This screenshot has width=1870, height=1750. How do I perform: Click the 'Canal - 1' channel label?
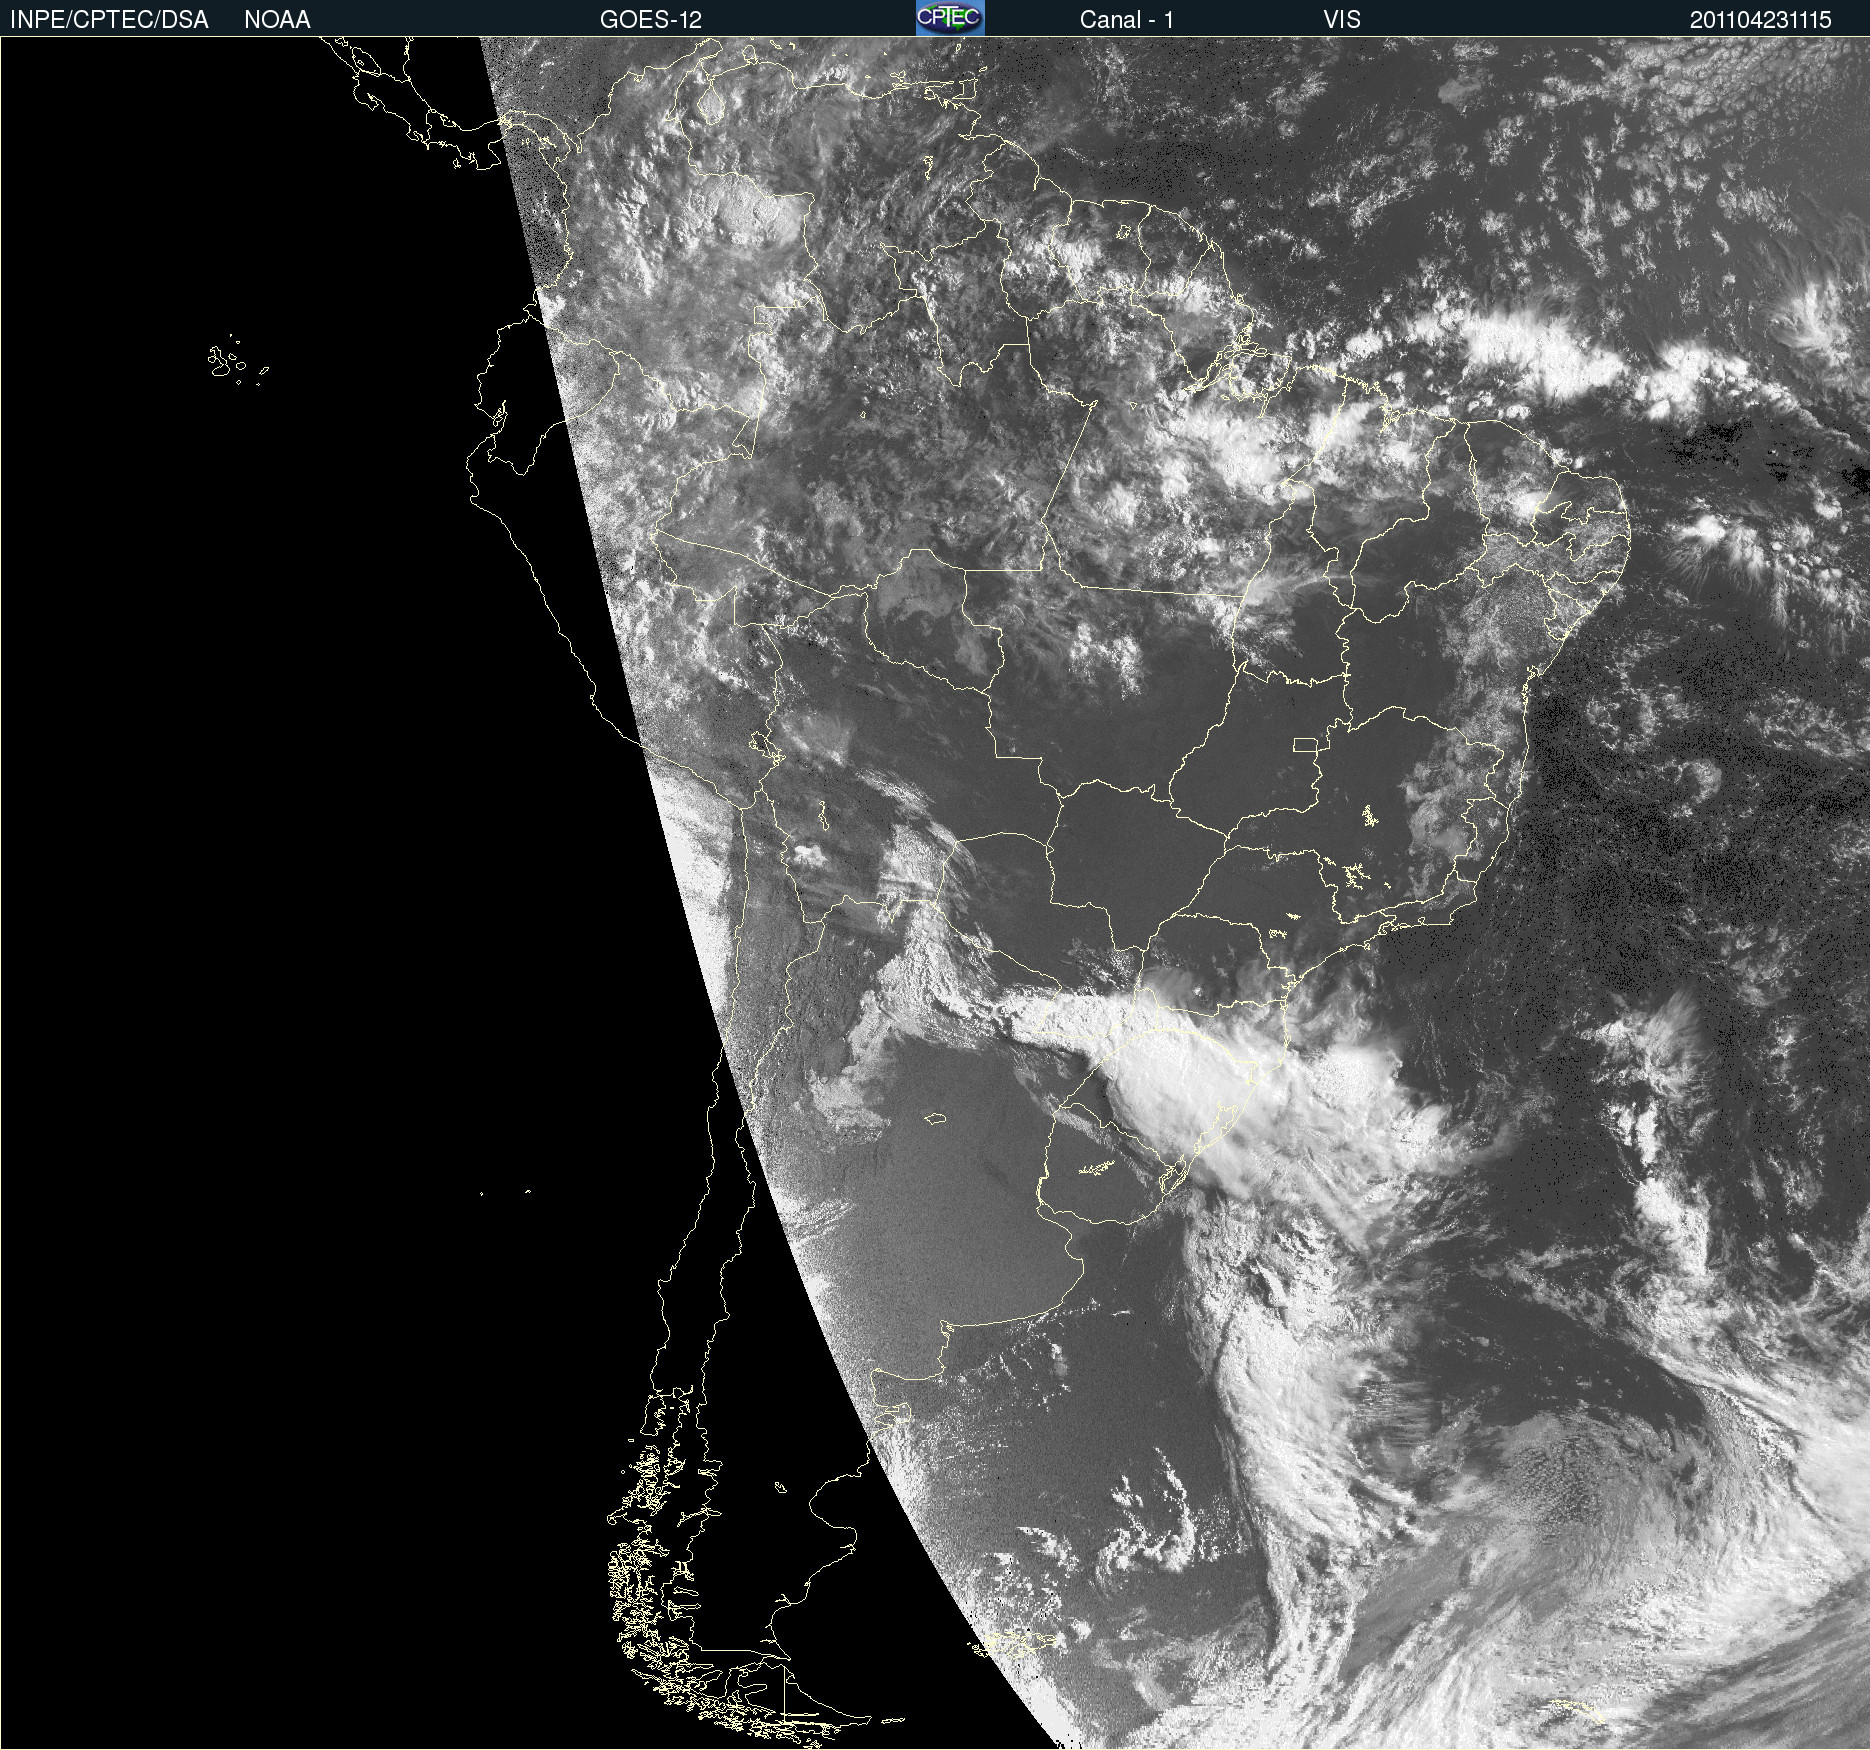1127,20
